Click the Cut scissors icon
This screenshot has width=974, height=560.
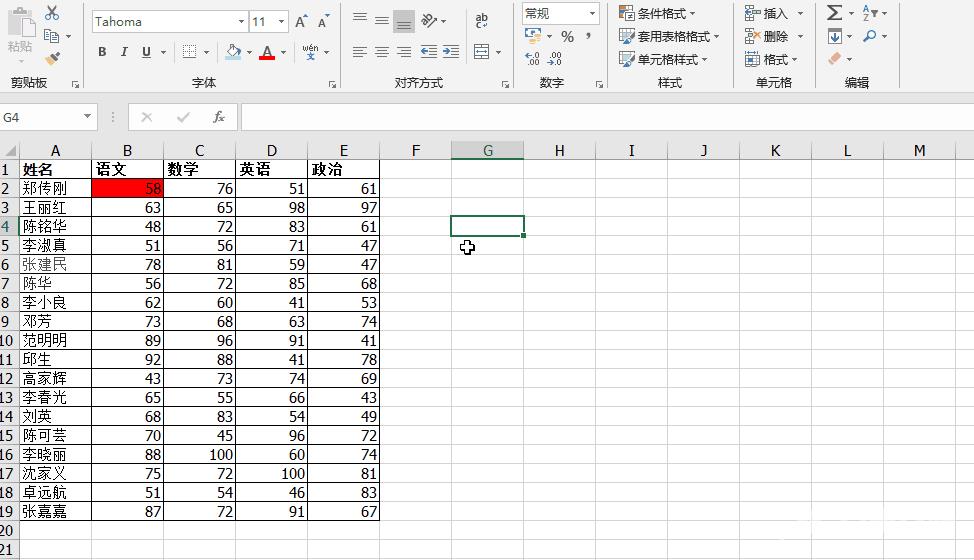pos(52,13)
